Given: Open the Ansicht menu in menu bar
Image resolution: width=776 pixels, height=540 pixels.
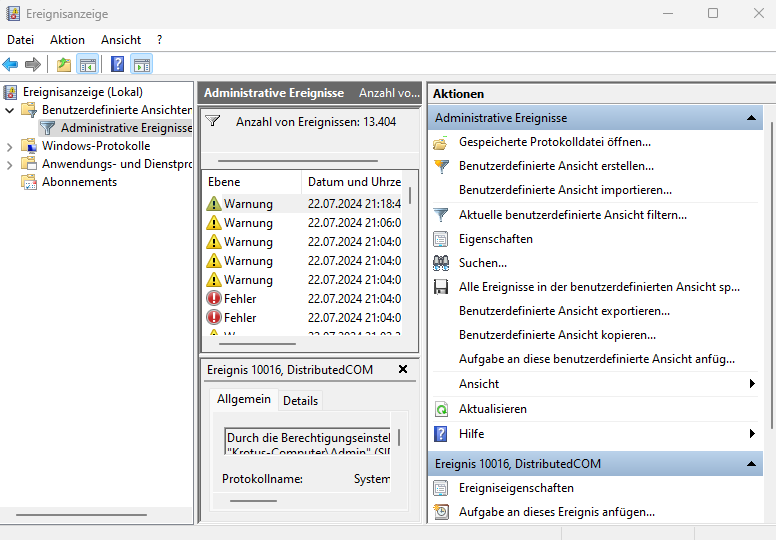Looking at the screenshot, I should (x=121, y=40).
